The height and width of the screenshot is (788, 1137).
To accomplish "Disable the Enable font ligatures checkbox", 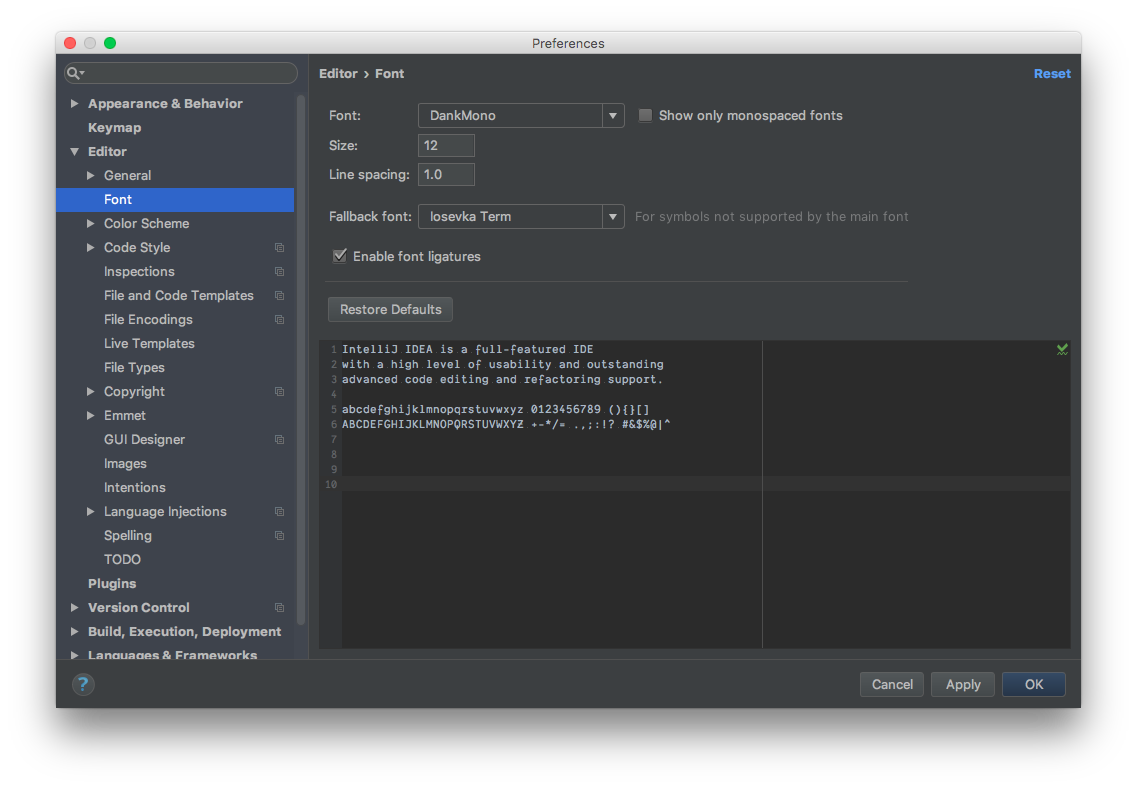I will 340,256.
